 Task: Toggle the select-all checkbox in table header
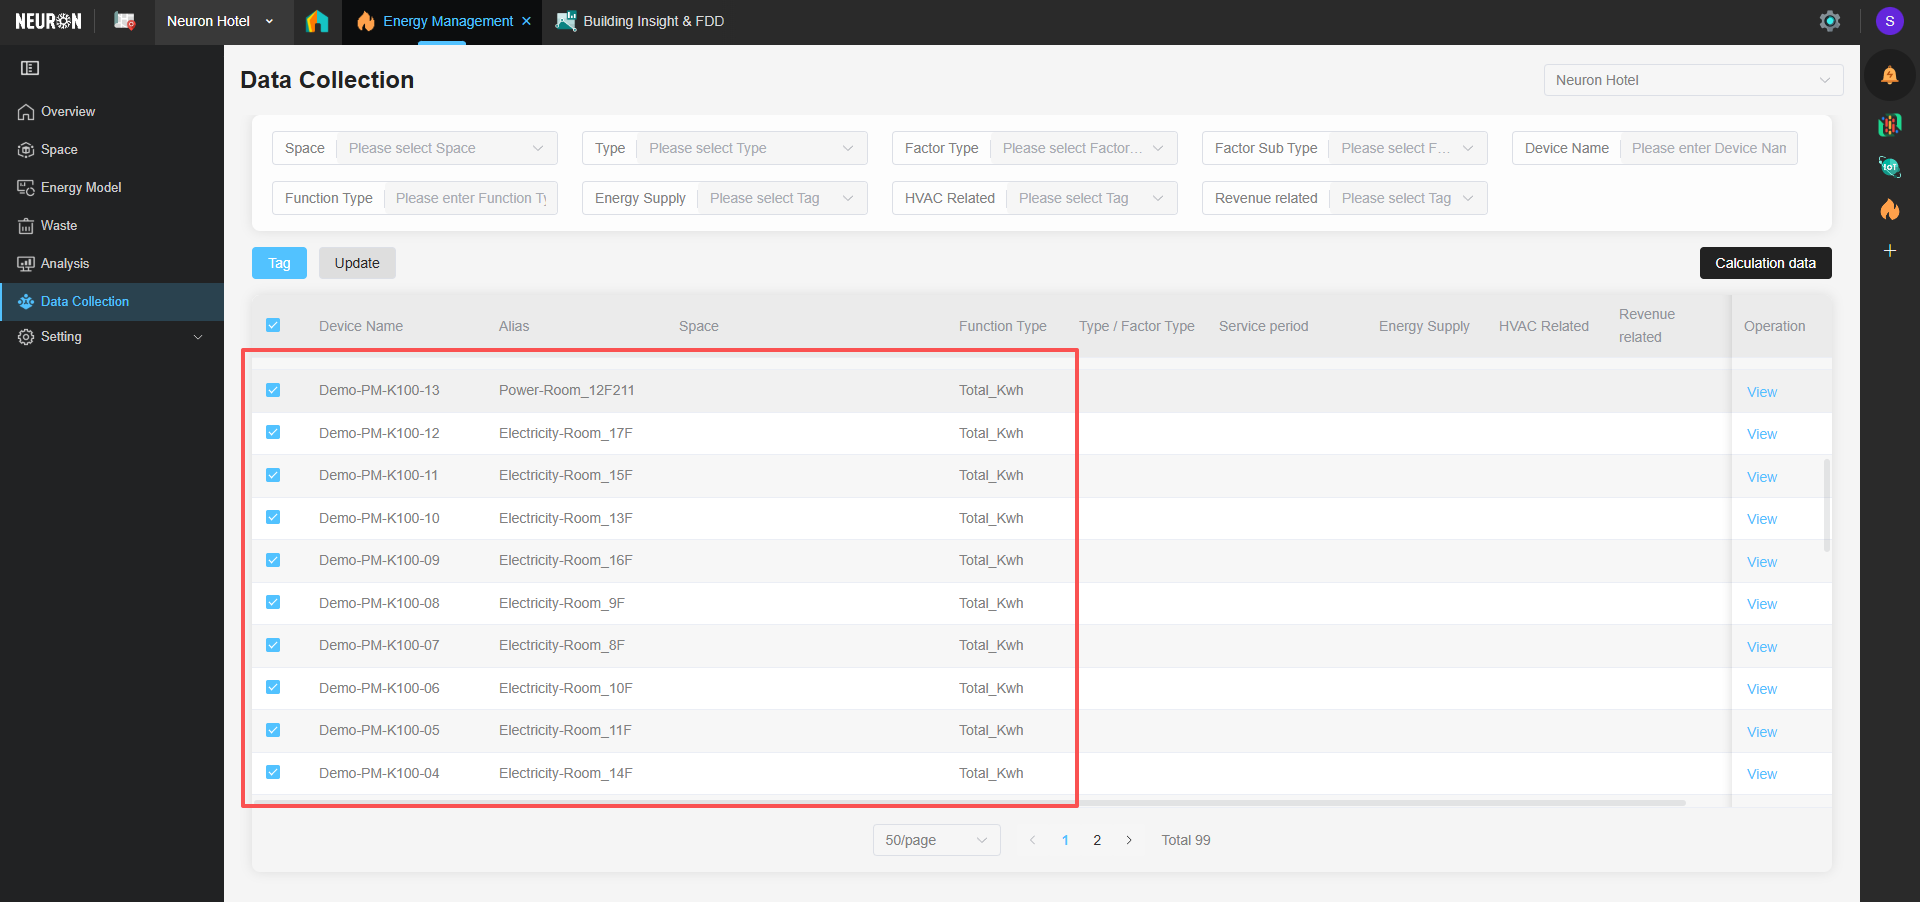coord(273,325)
